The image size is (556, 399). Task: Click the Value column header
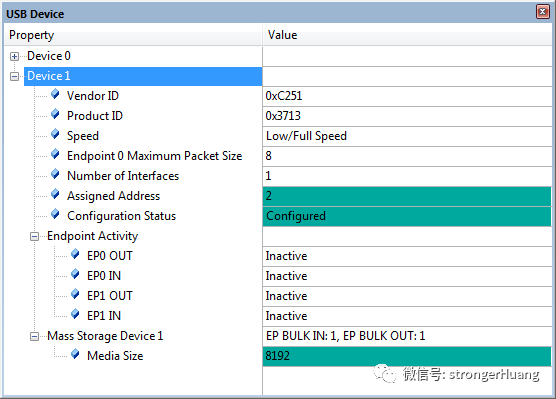[x=407, y=35]
